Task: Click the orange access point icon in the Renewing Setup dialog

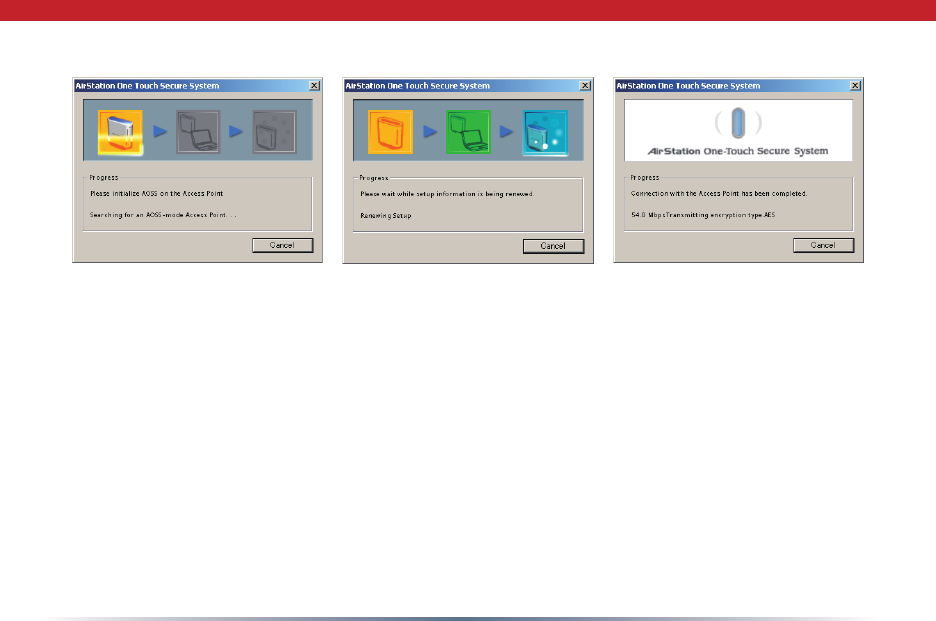Action: click(x=390, y=132)
